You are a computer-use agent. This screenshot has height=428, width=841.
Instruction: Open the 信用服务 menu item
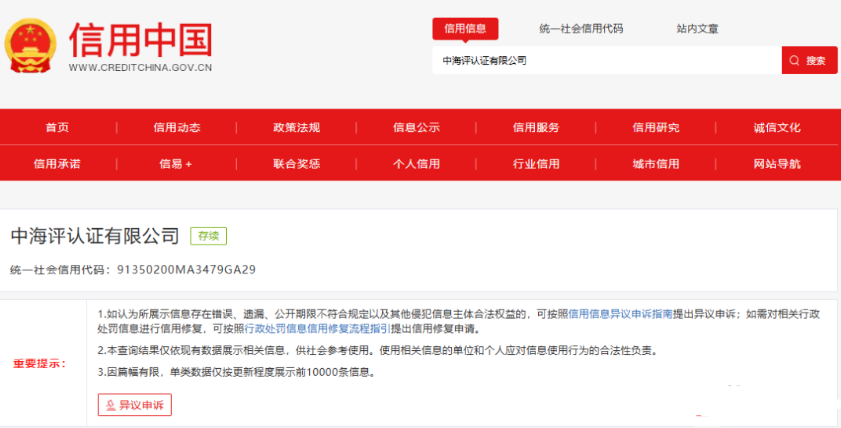(x=536, y=127)
